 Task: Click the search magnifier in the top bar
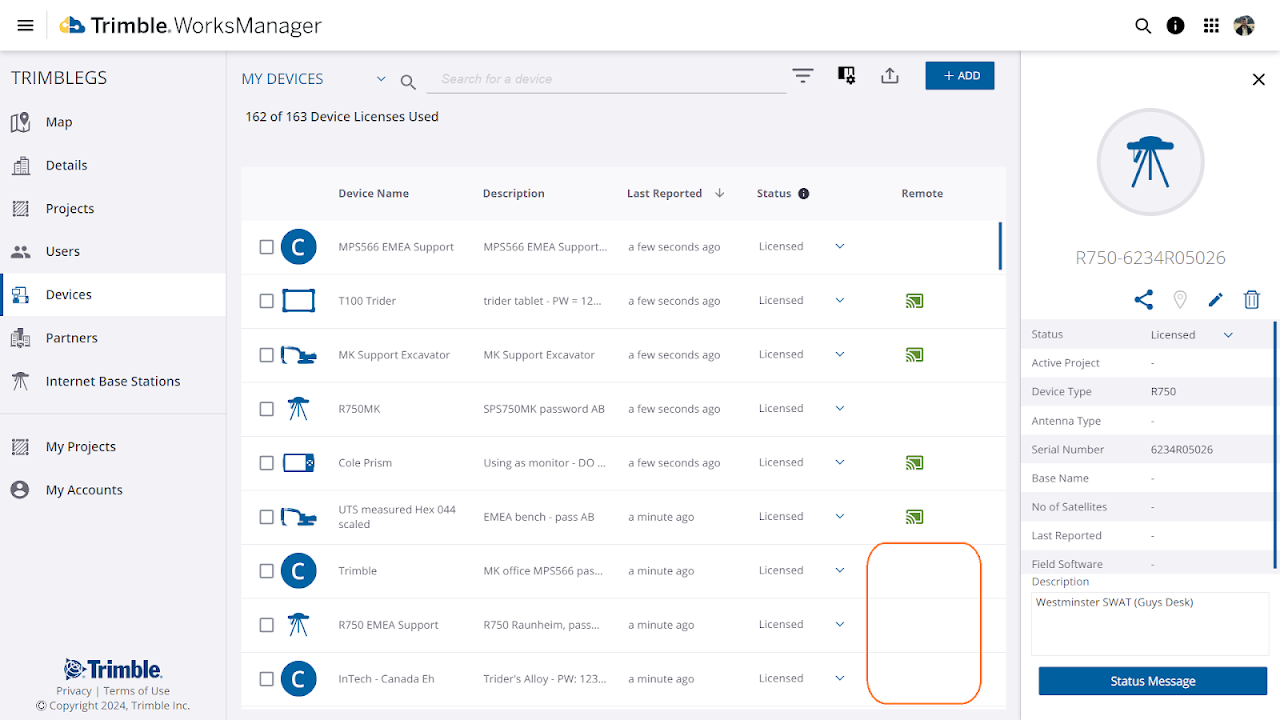1143,26
